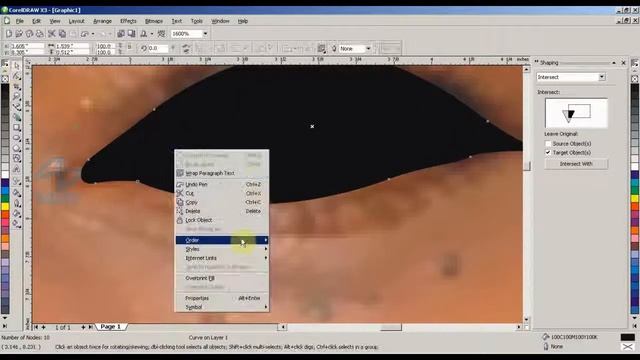The image size is (640, 360).
Task: Choose Properties from the context menu
Action: click(x=222, y=298)
